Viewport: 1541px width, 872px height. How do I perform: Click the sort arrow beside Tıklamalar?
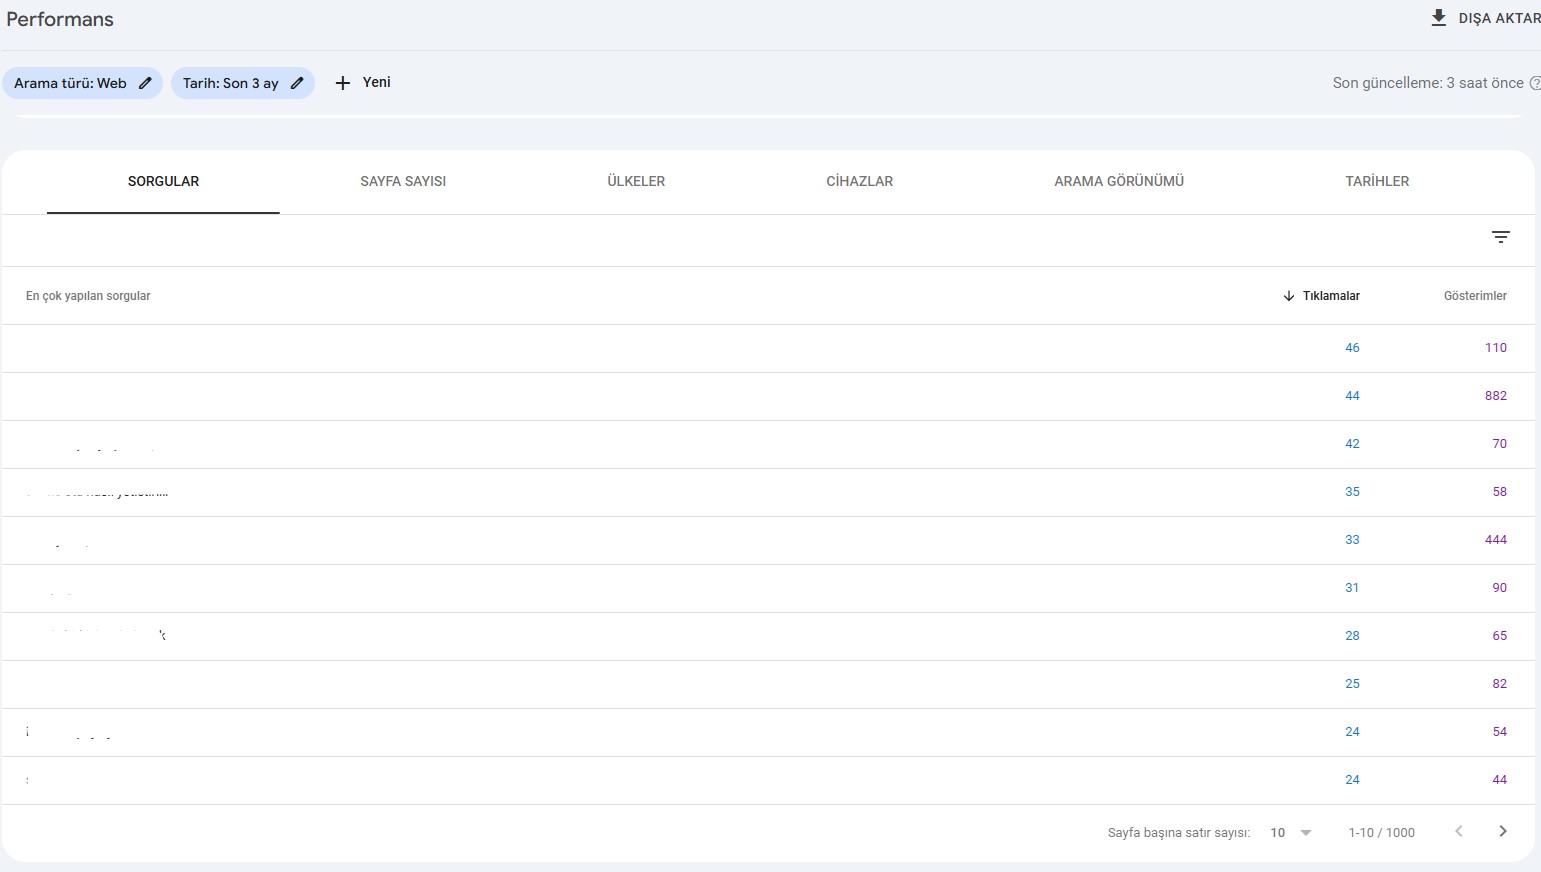pos(1289,296)
